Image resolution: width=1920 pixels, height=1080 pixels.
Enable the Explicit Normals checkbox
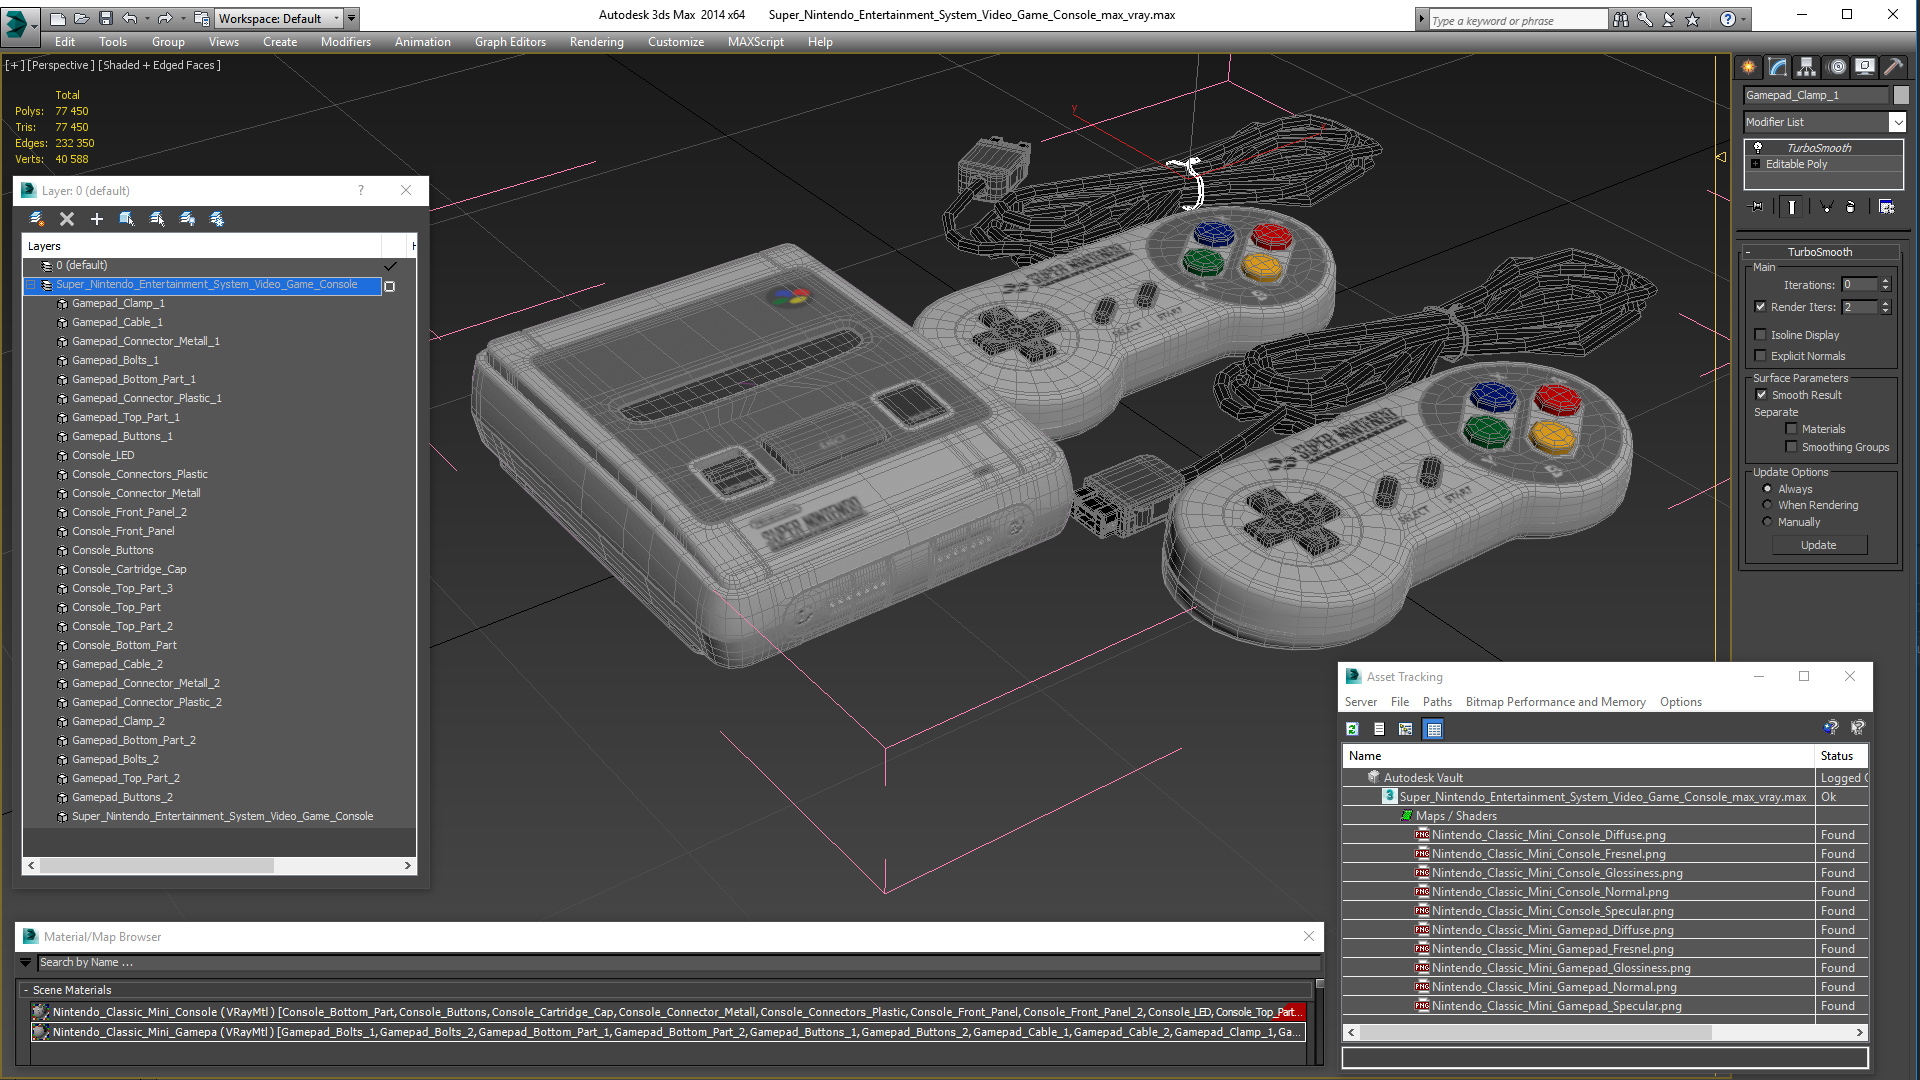(x=1760, y=356)
